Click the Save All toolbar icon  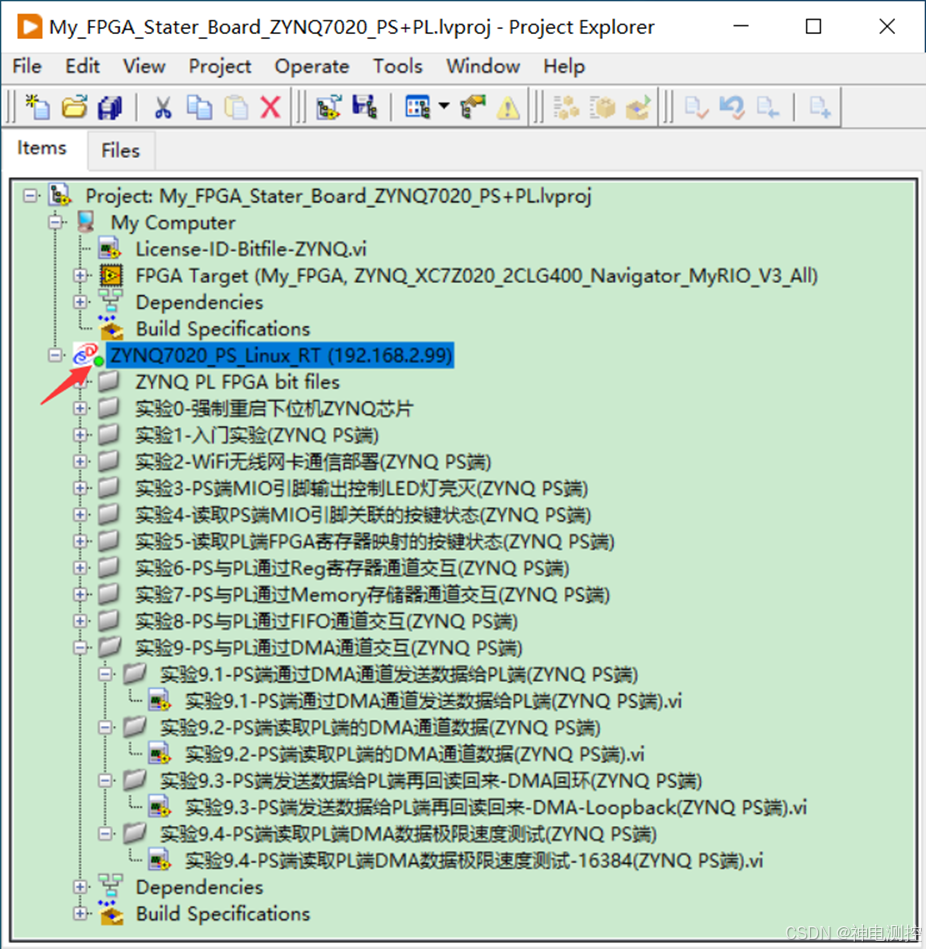(x=110, y=107)
